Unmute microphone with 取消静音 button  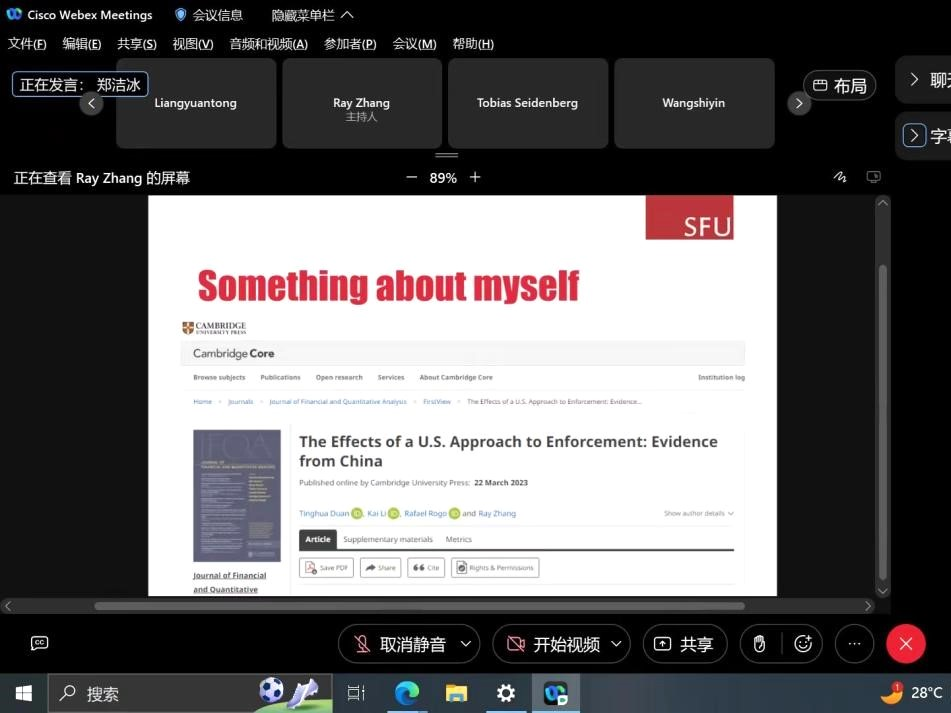point(400,644)
